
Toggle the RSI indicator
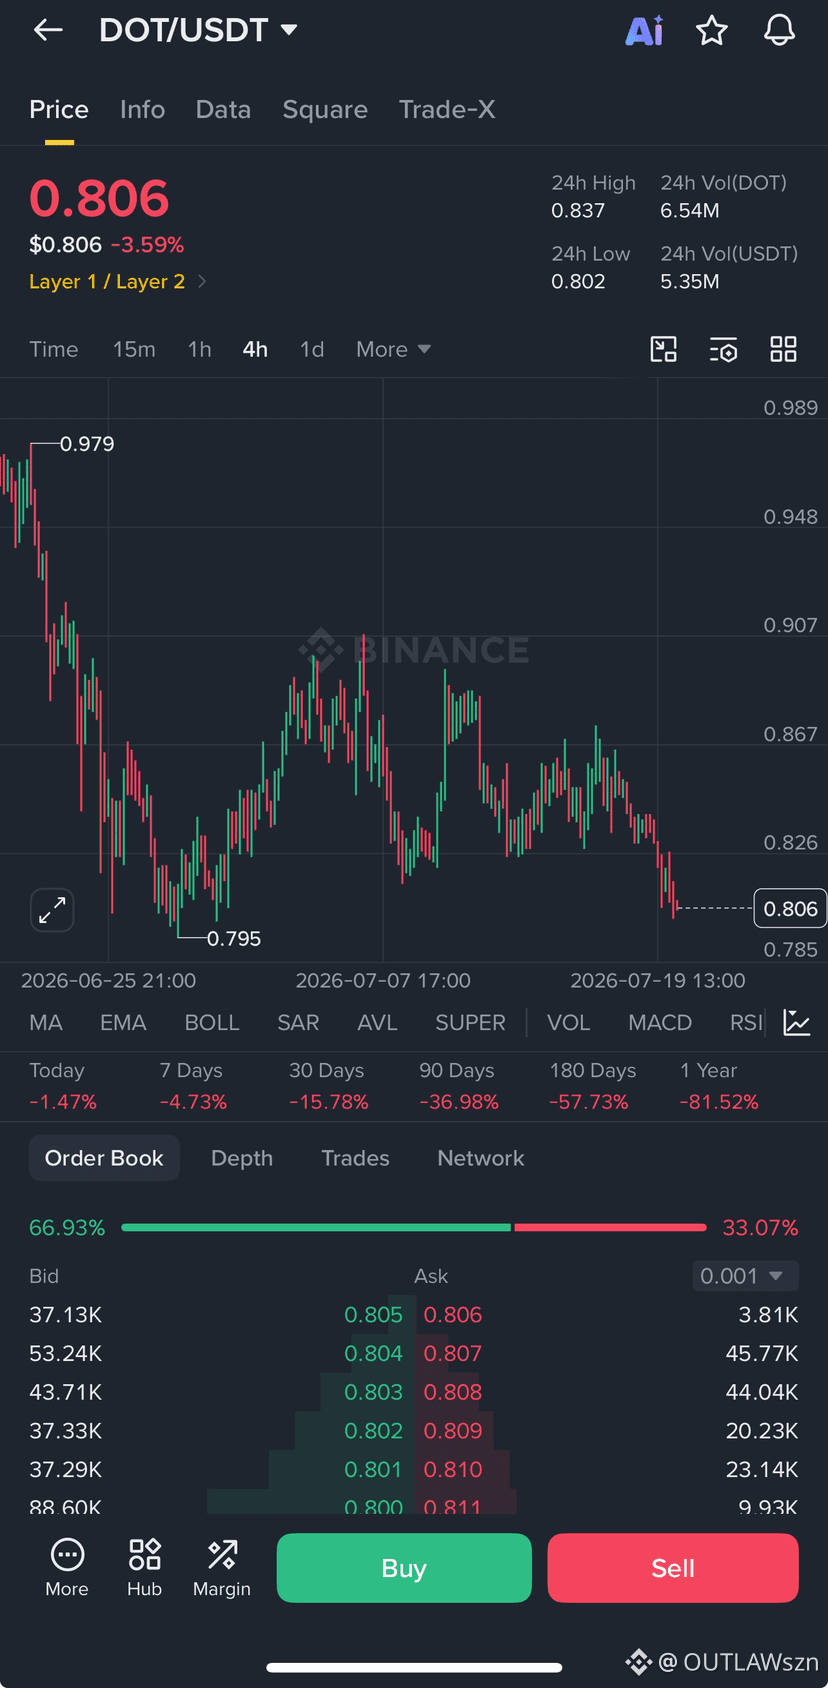(x=746, y=1022)
